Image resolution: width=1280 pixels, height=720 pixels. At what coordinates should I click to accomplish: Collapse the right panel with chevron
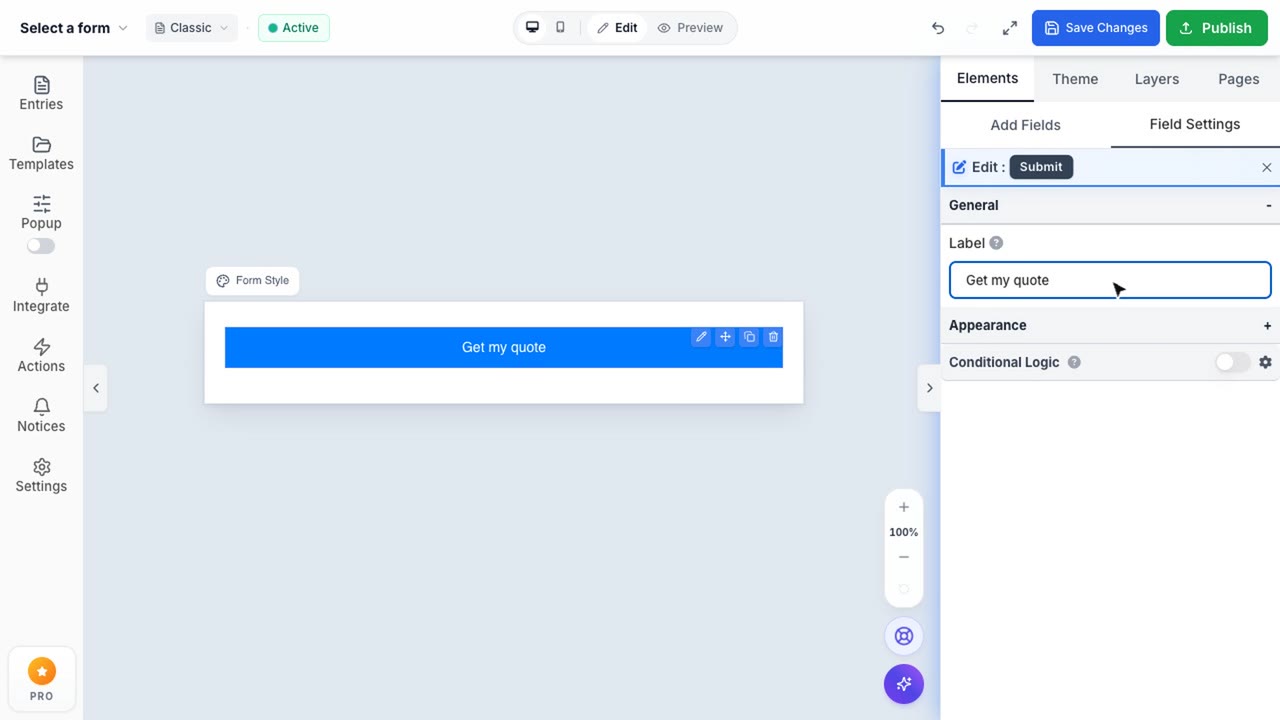[x=929, y=388]
